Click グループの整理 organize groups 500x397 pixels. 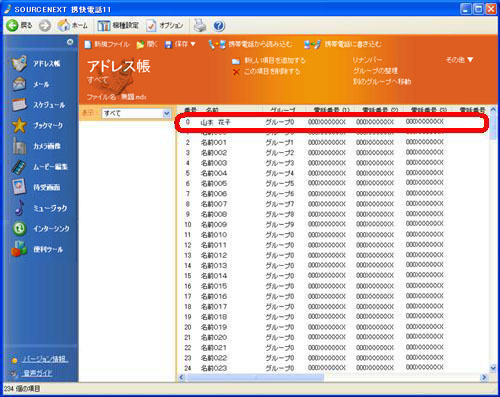click(375, 71)
